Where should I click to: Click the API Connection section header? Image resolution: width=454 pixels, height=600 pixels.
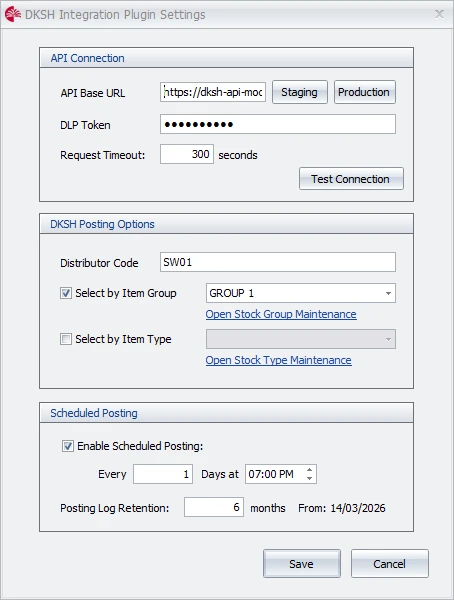pos(226,58)
